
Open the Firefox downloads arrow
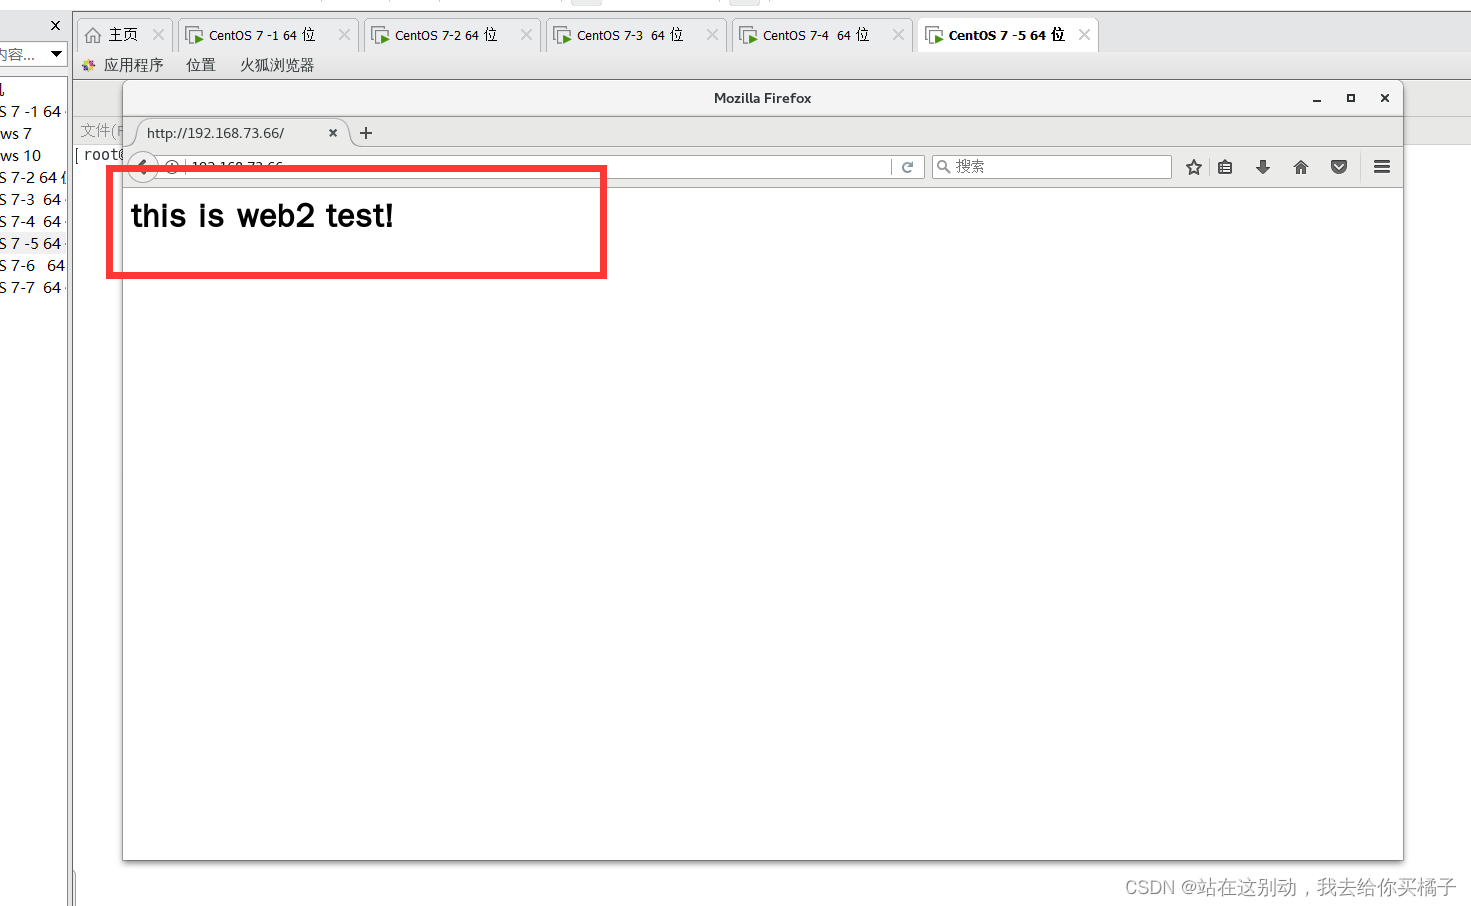[x=1263, y=167]
